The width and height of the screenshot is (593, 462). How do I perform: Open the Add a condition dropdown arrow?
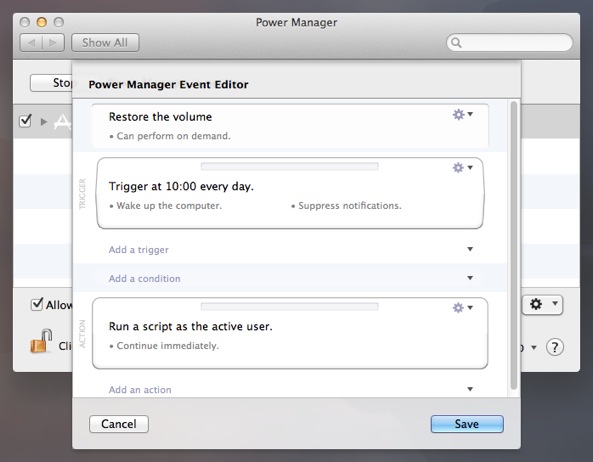(470, 278)
